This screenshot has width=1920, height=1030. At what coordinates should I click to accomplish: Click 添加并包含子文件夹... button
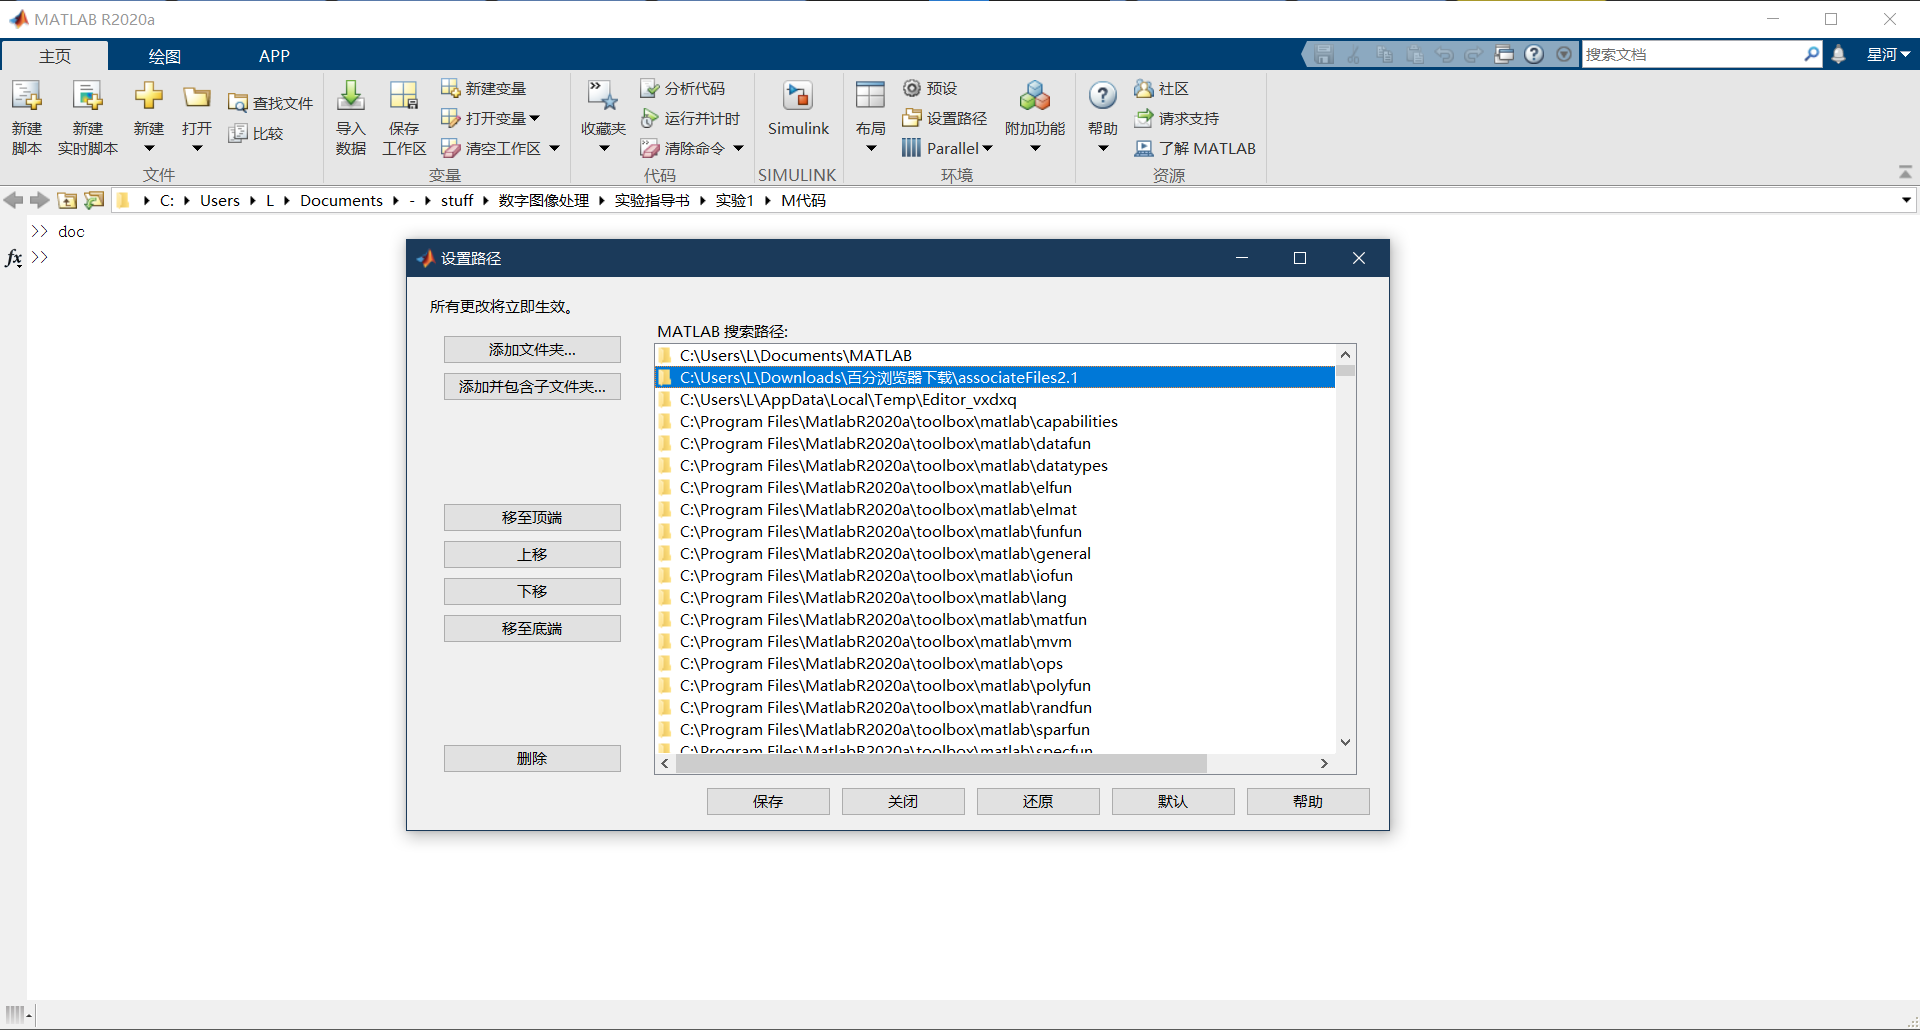point(532,387)
